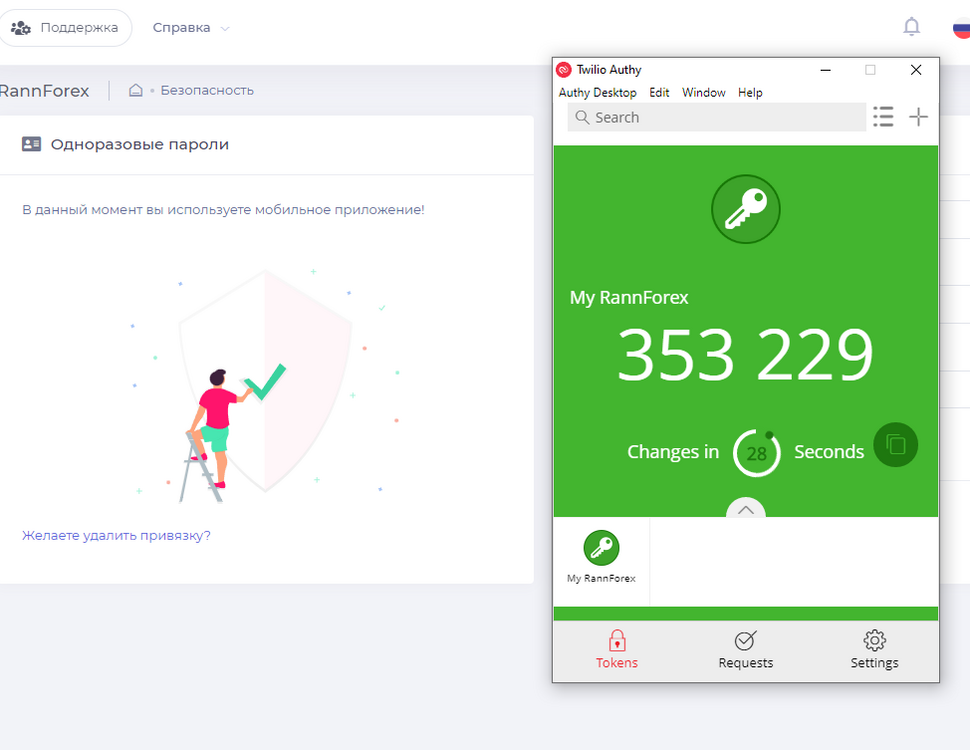
Task: Click the Russian flag language icon
Action: click(961, 28)
